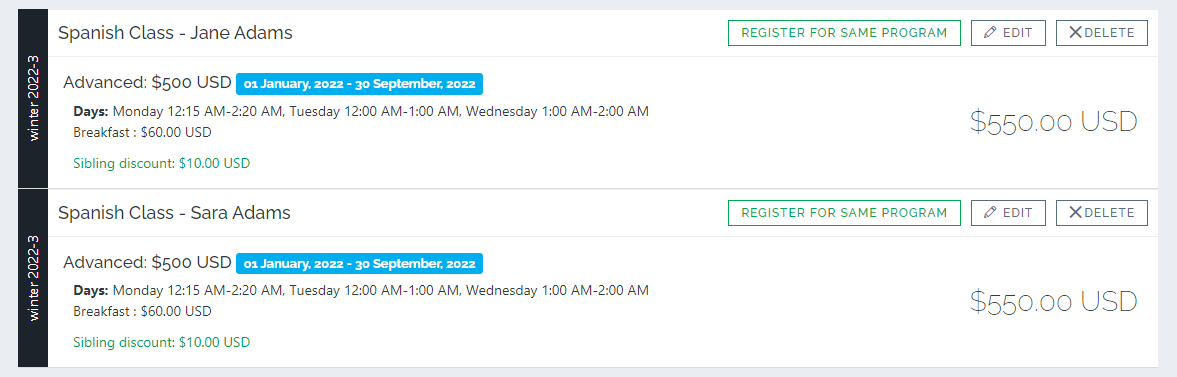Screen dimensions: 1177x377
Task: Click Jane Adams $550.00 USD total
Action: 1054,122
